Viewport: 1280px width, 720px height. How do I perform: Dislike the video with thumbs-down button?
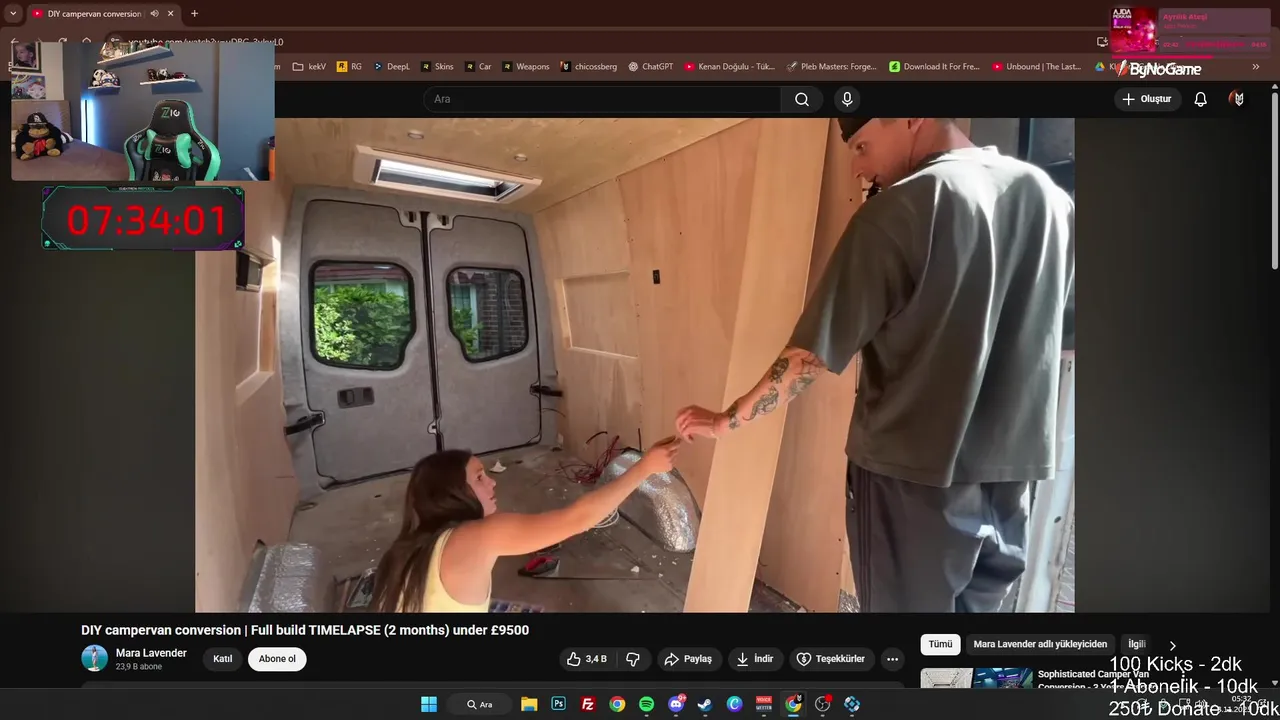tap(633, 659)
